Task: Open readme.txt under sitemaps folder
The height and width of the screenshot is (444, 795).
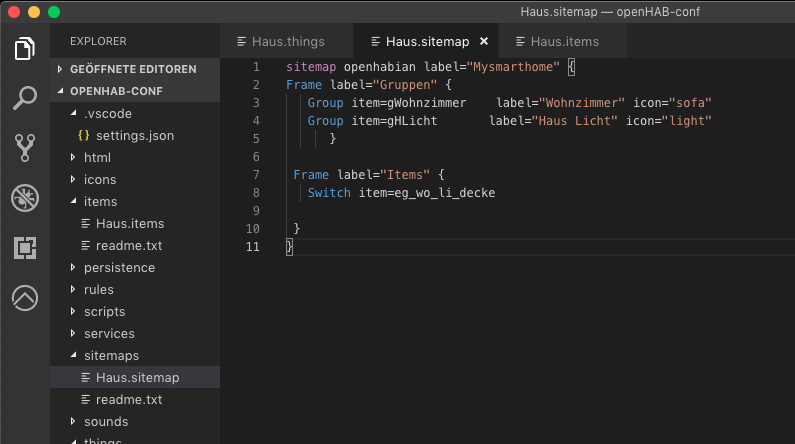Action: pos(128,400)
